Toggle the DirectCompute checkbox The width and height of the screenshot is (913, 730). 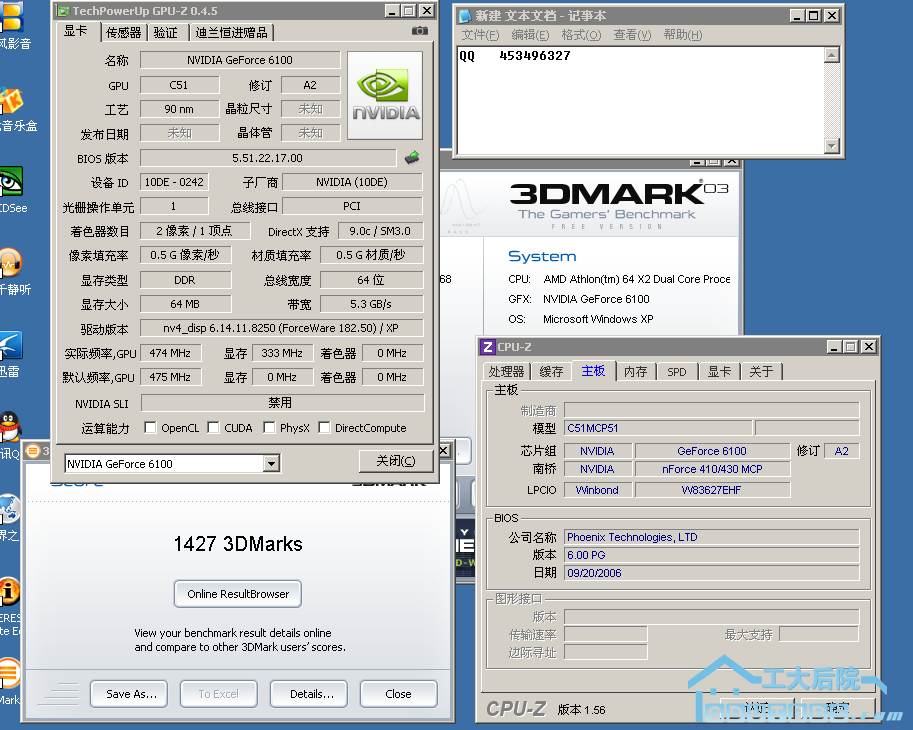(324, 428)
